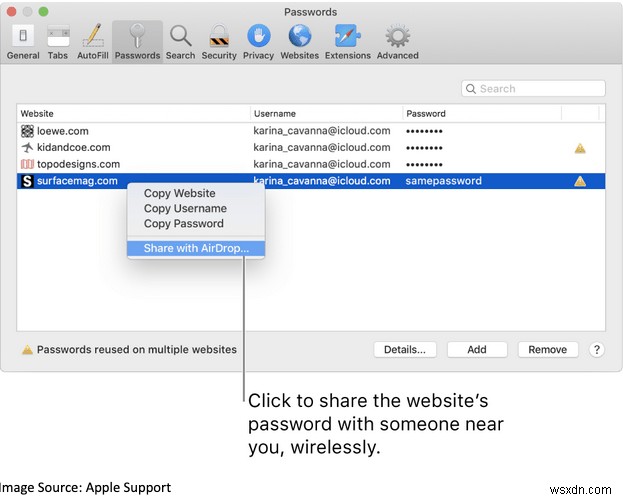Image resolution: width=623 pixels, height=500 pixels.
Task: Open the Security padlock pane
Action: tap(219, 41)
